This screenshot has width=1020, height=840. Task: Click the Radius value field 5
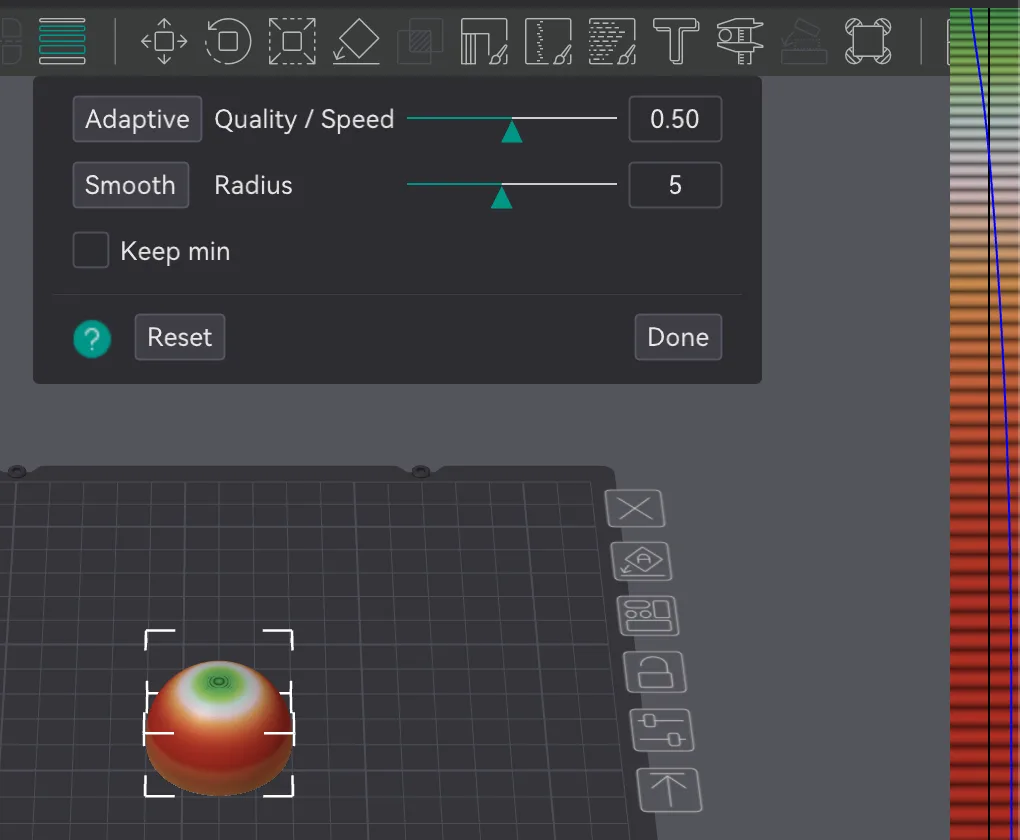pos(675,185)
